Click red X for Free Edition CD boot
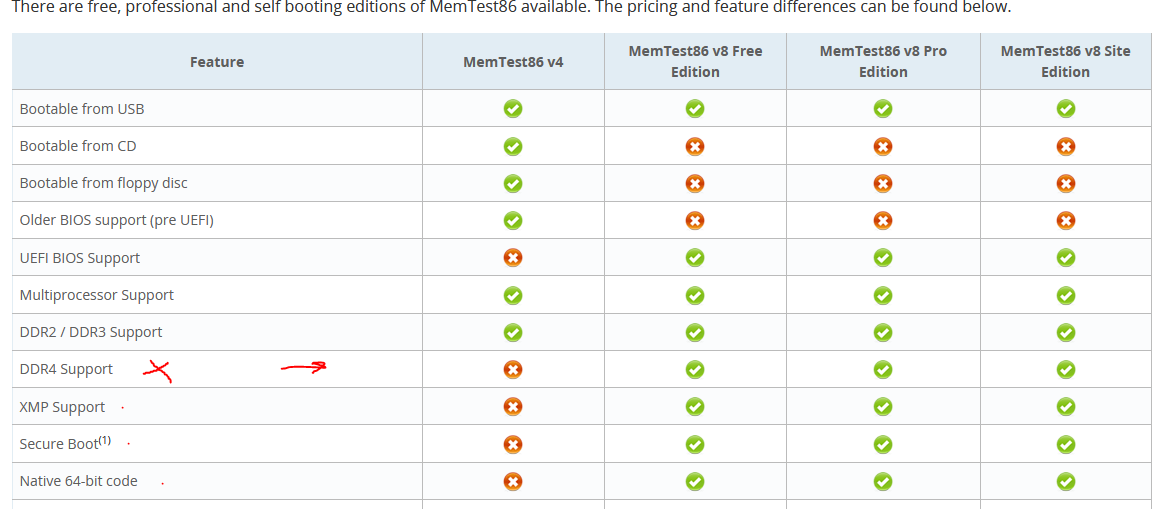This screenshot has height=509, width=1169. coord(695,146)
